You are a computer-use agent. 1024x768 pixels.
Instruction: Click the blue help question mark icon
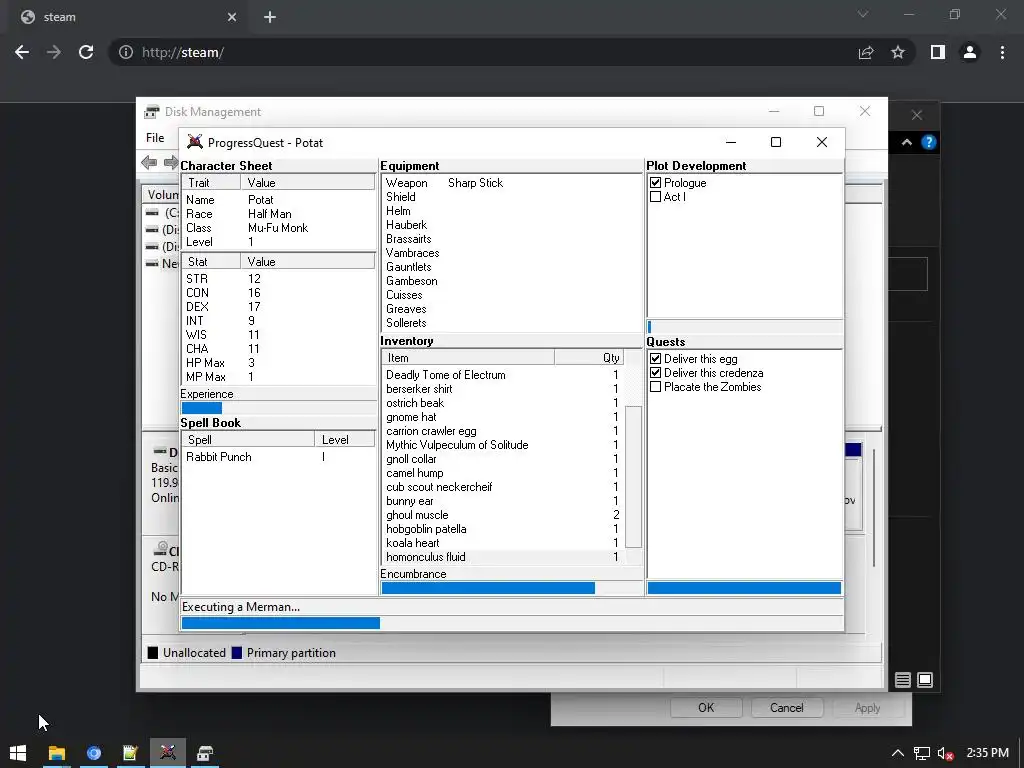[929, 142]
